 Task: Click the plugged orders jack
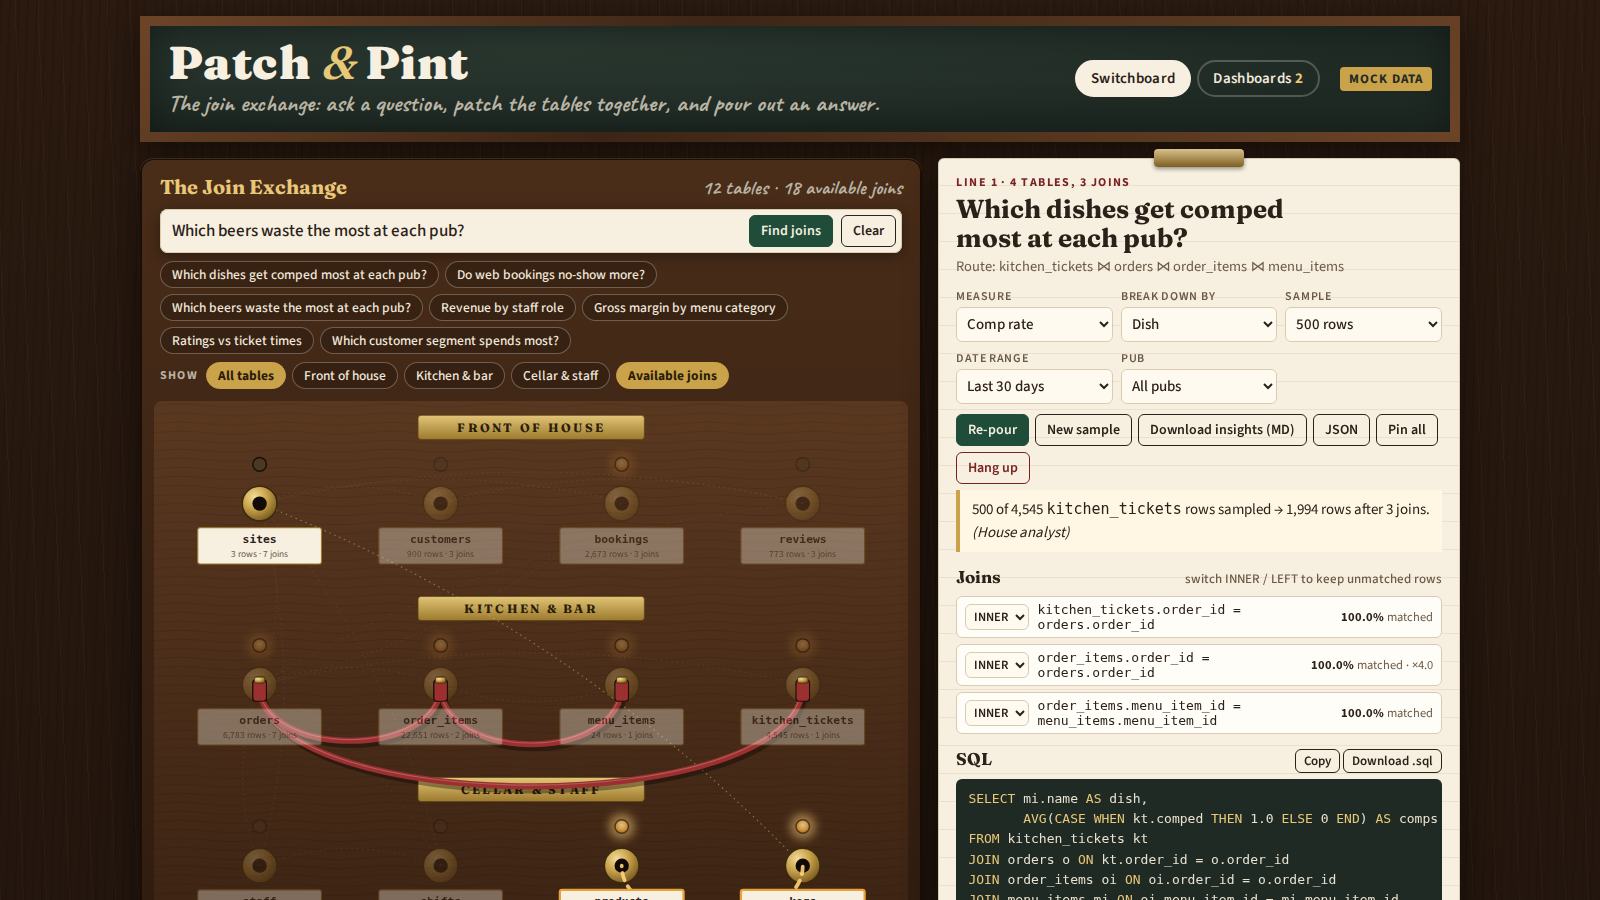(x=259, y=685)
